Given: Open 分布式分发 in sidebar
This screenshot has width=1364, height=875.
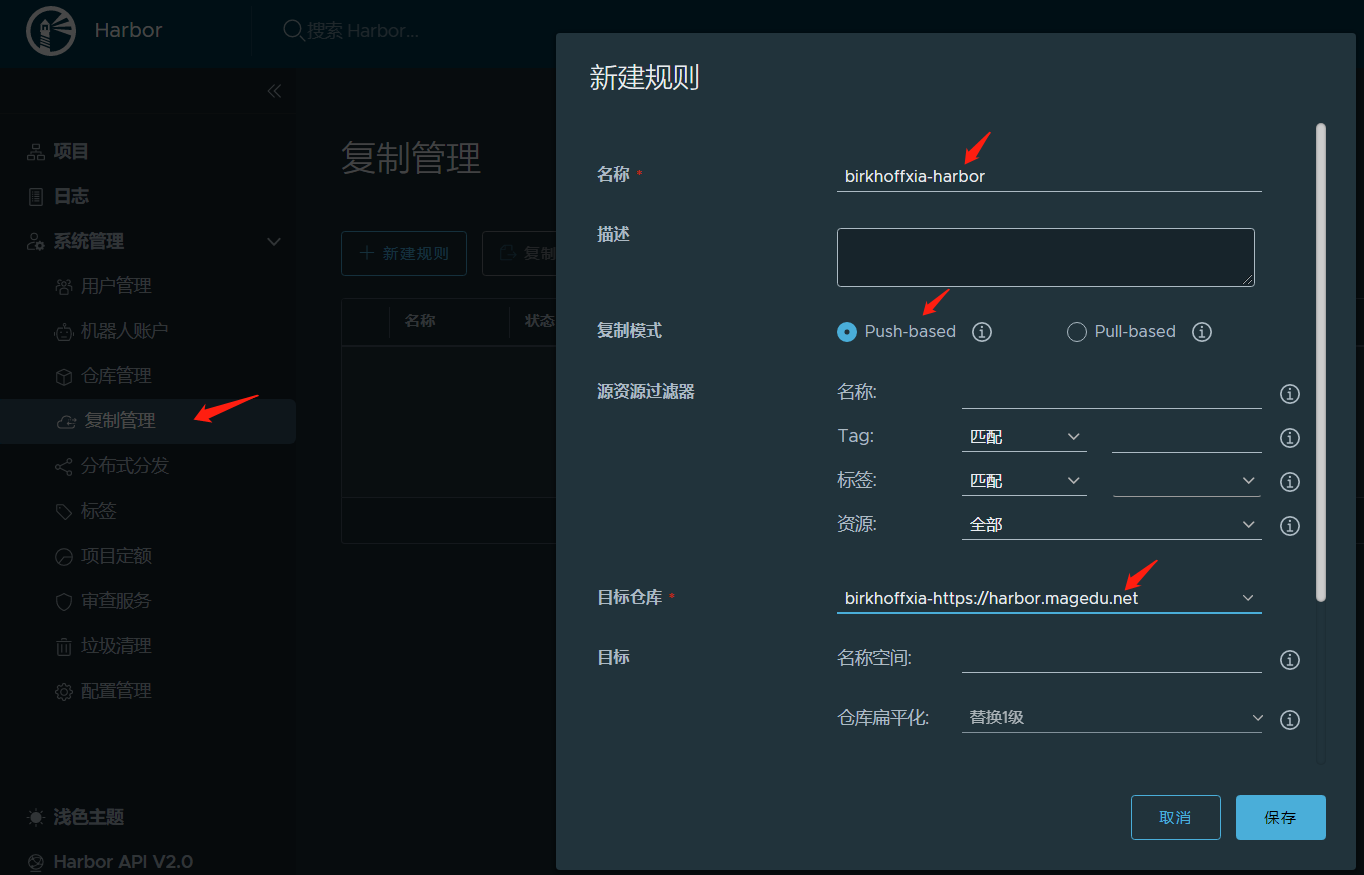Looking at the screenshot, I should [x=124, y=466].
